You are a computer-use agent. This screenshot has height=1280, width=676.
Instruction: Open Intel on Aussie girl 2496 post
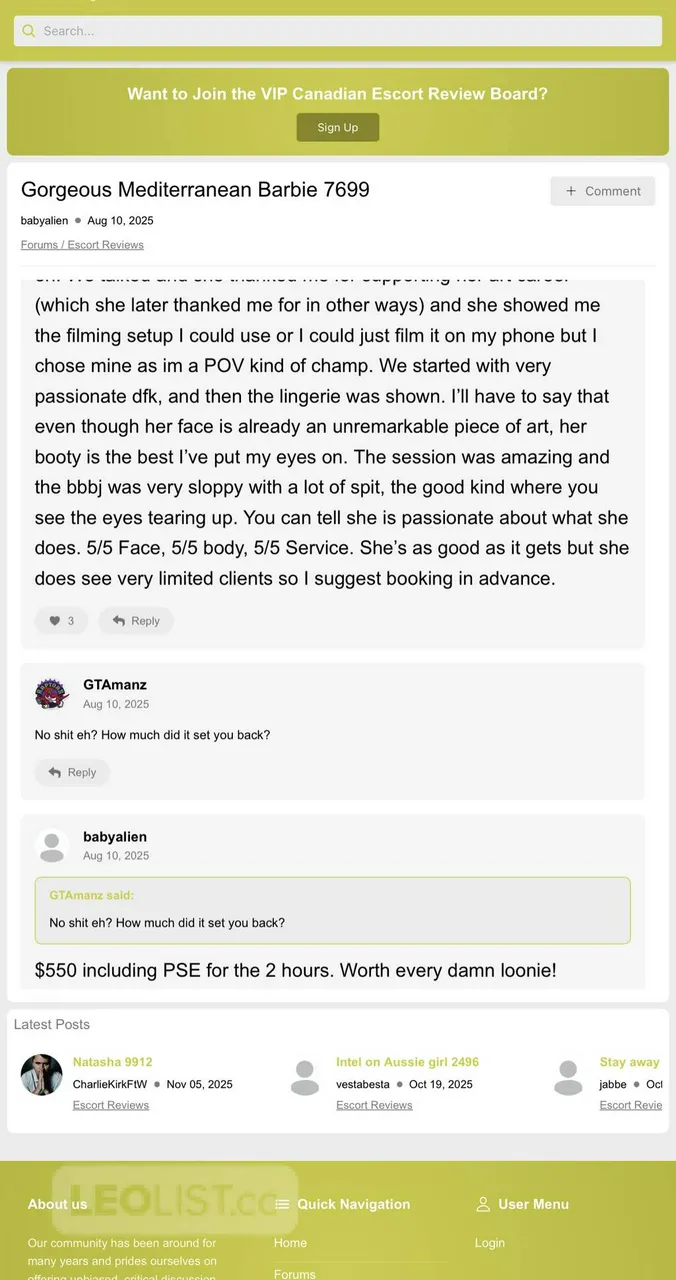click(x=407, y=1062)
